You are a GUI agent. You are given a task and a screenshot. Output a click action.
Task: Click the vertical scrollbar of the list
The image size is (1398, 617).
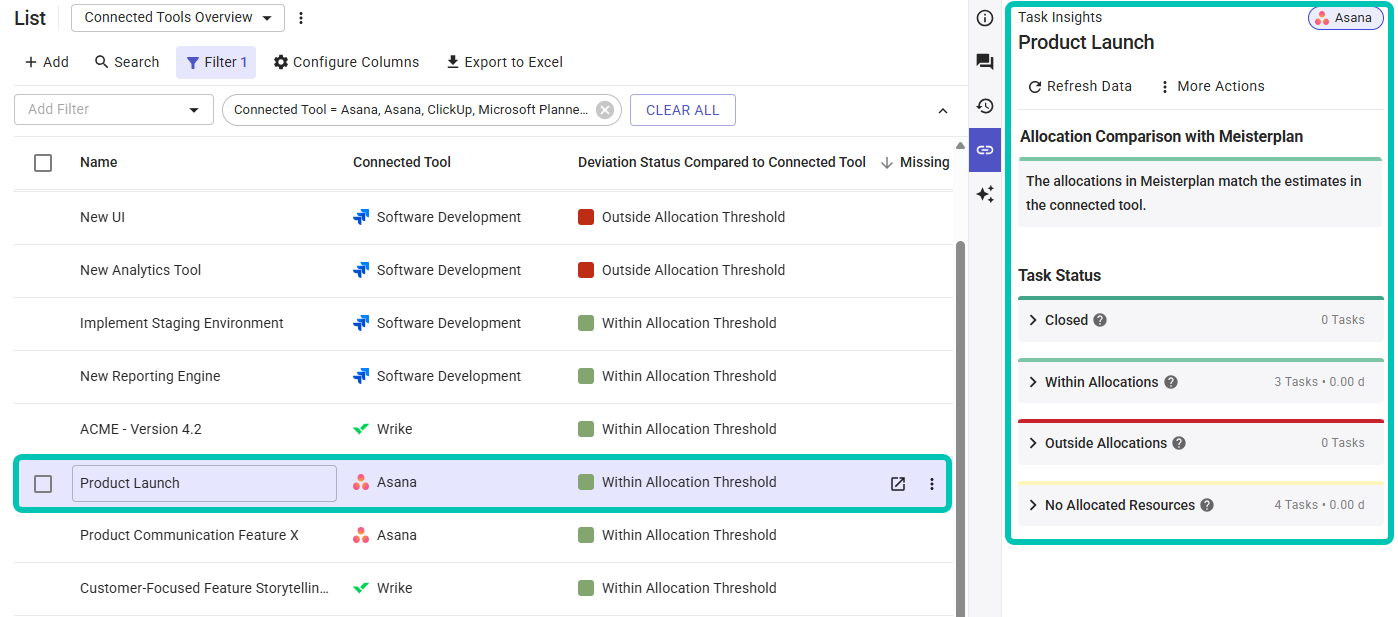click(961, 428)
